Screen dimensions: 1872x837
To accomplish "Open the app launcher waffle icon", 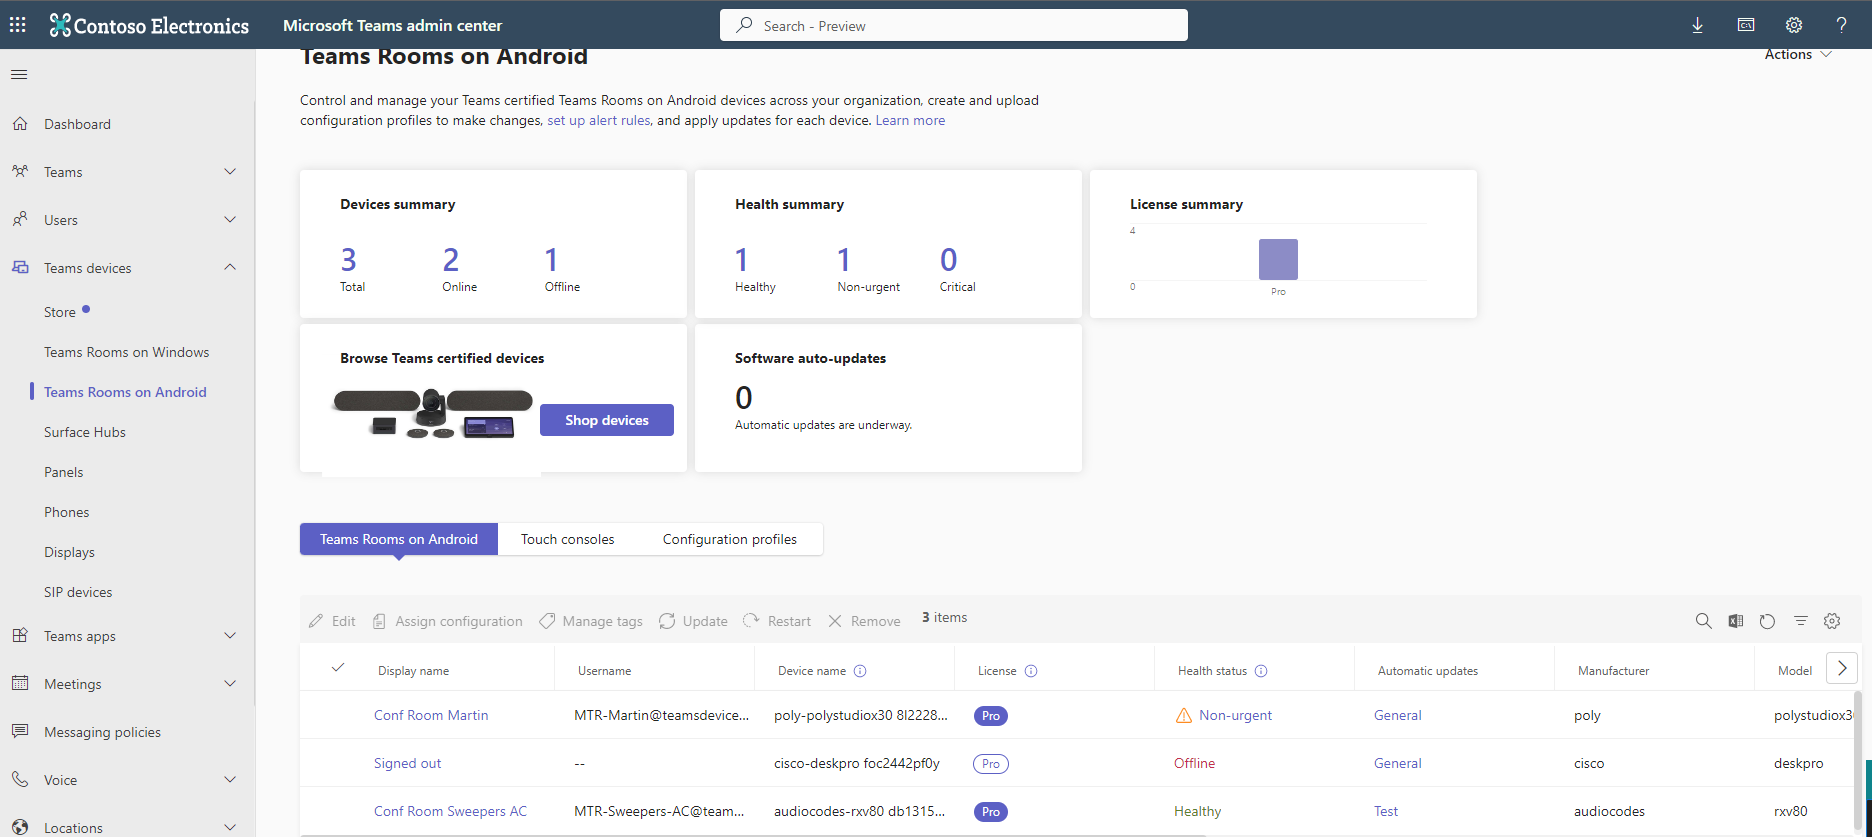I will click(x=18, y=25).
